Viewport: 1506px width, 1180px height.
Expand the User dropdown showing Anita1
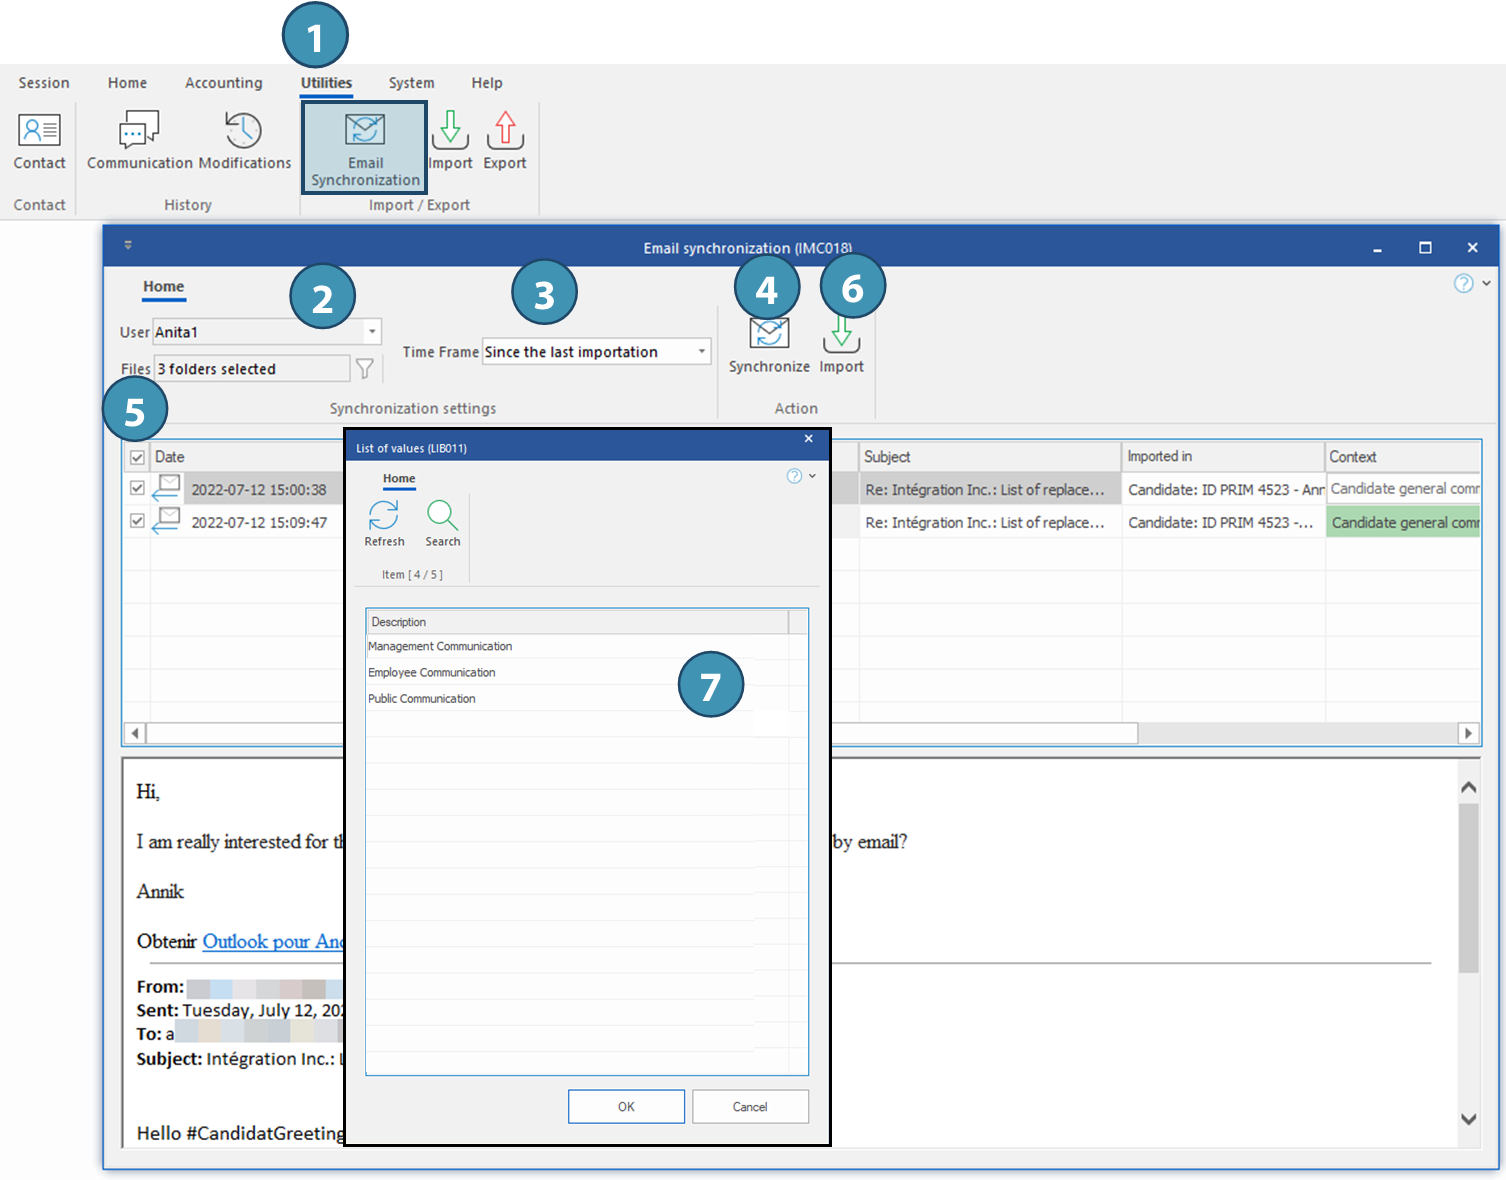(372, 332)
